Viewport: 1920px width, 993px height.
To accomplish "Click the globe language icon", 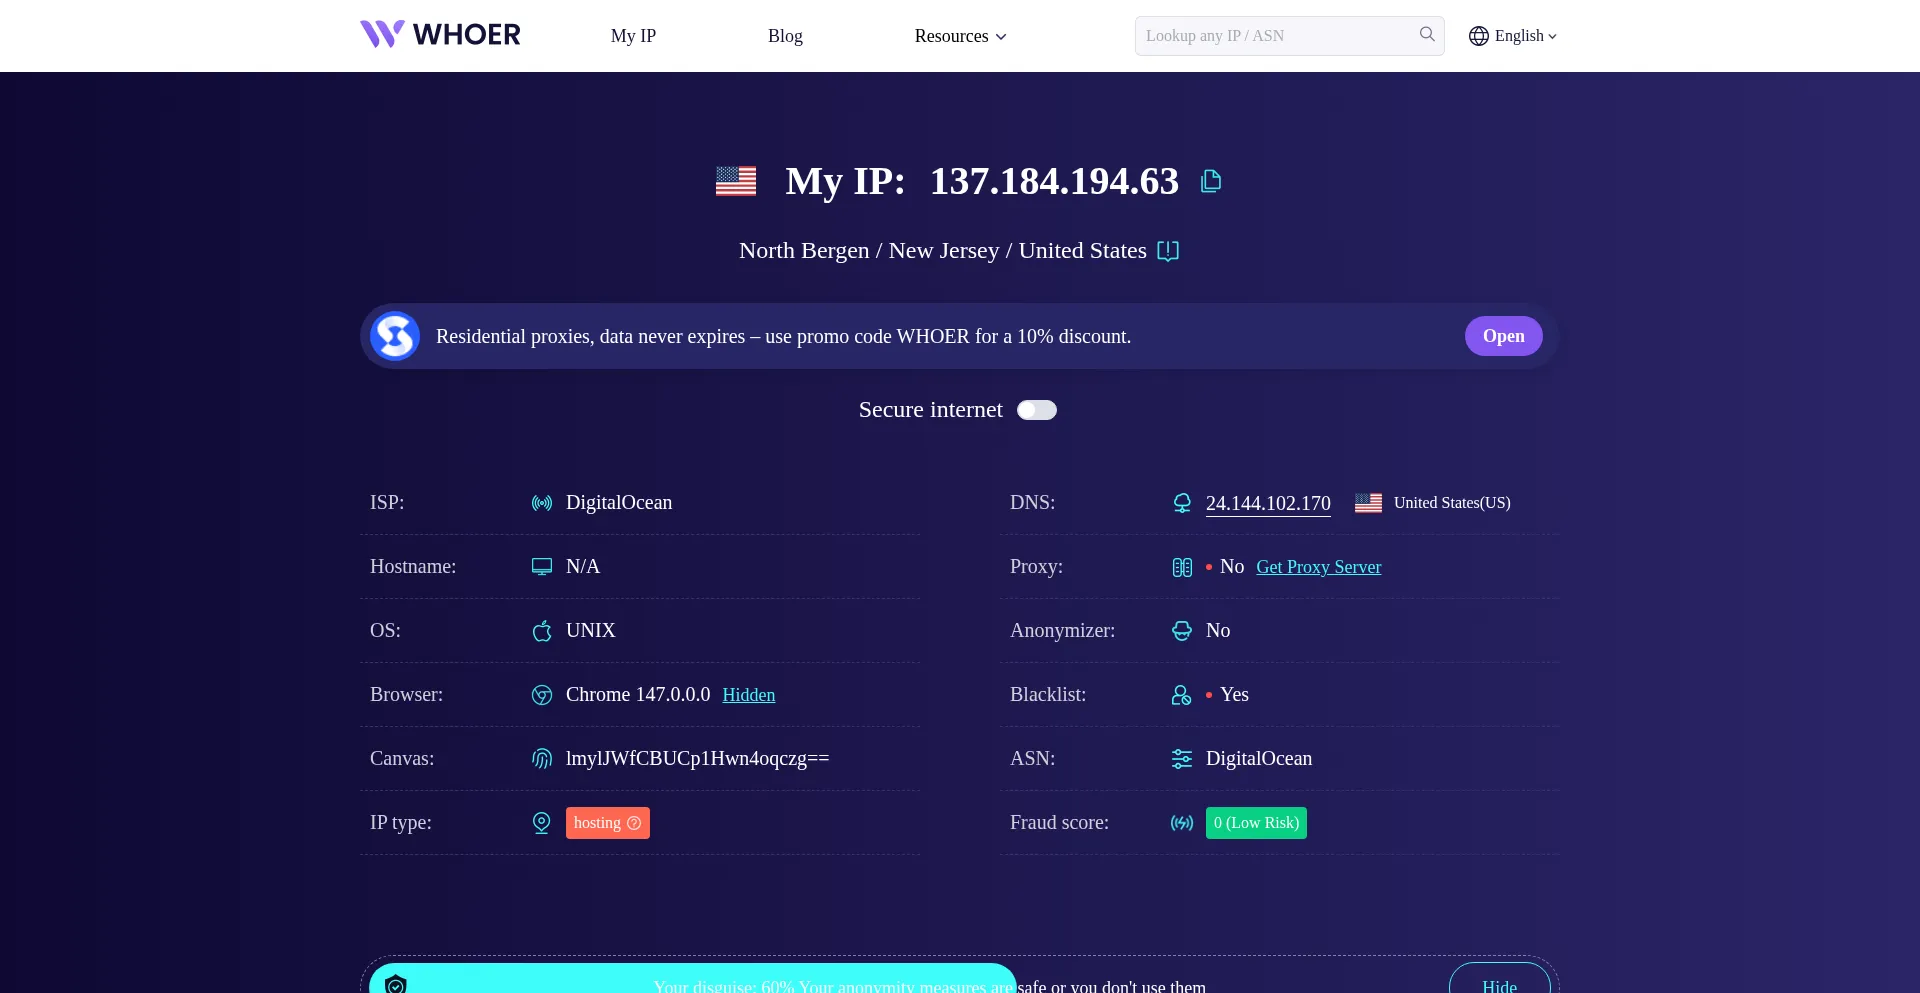I will [x=1478, y=36].
